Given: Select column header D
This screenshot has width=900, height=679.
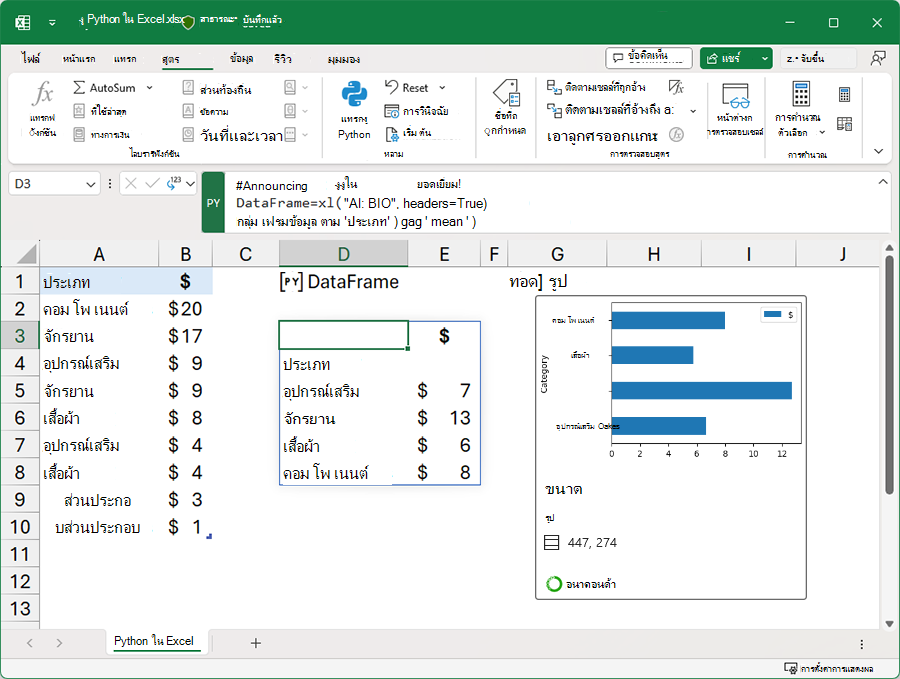Looking at the screenshot, I should click(343, 254).
